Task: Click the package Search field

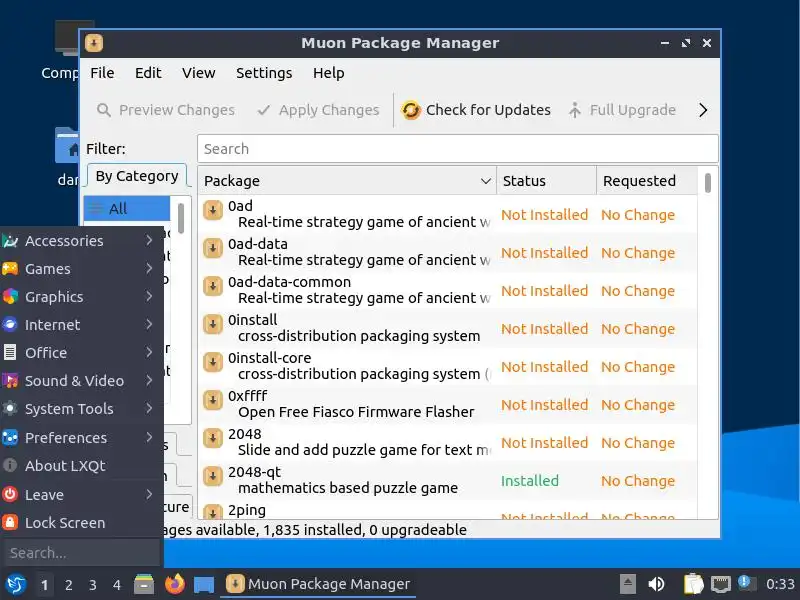Action: pyautogui.click(x=458, y=149)
